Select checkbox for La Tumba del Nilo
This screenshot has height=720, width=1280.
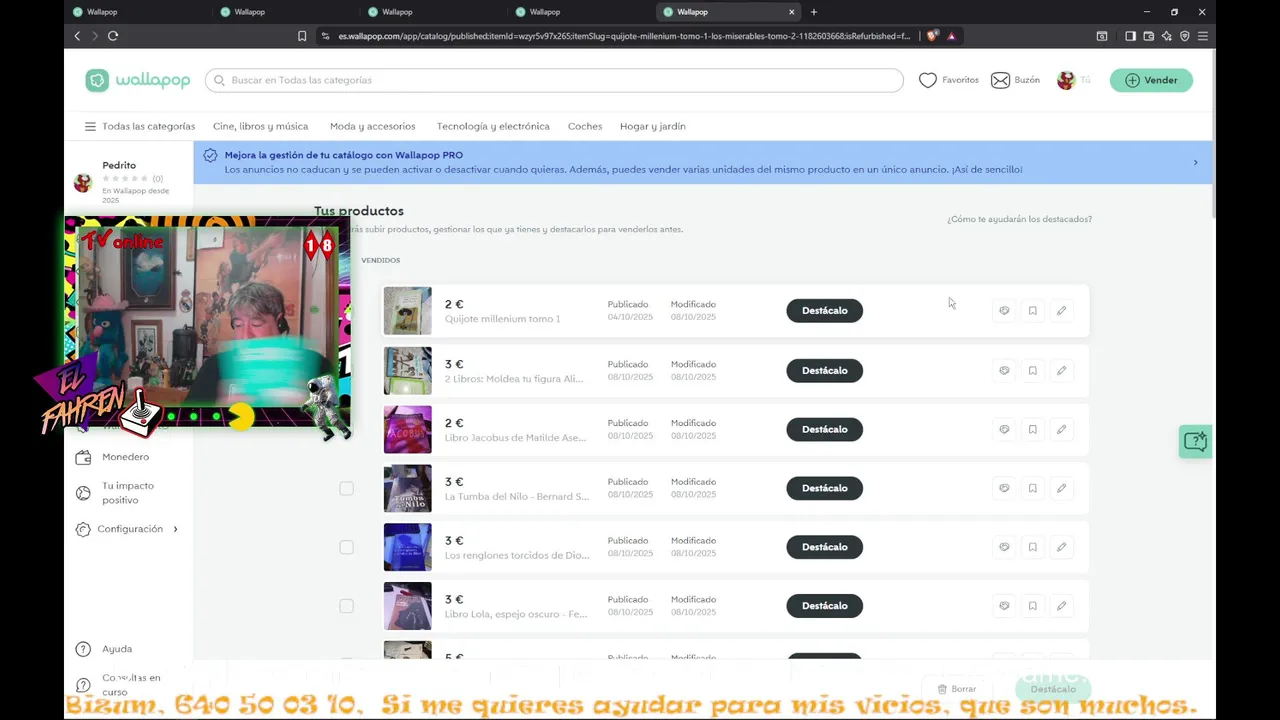point(346,489)
